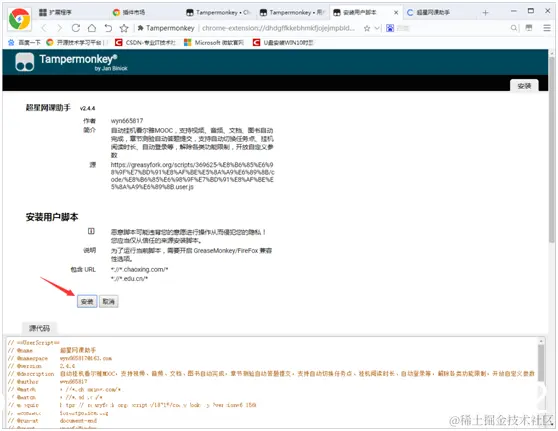Click the greasyfork.org source URL text
Viewport: 558px width, 431px height.
tap(192, 176)
